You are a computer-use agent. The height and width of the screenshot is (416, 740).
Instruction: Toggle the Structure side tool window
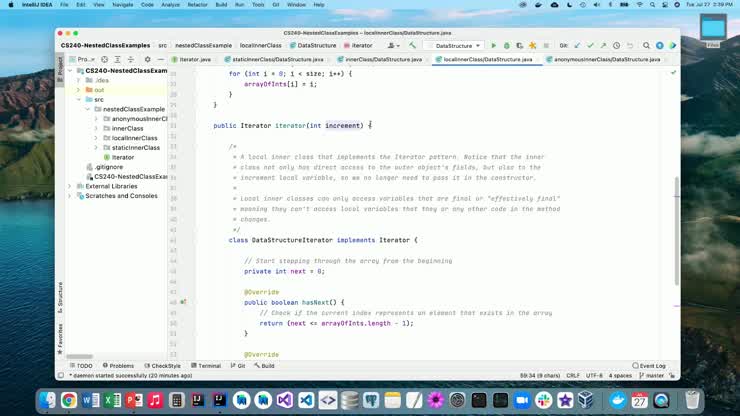point(60,298)
